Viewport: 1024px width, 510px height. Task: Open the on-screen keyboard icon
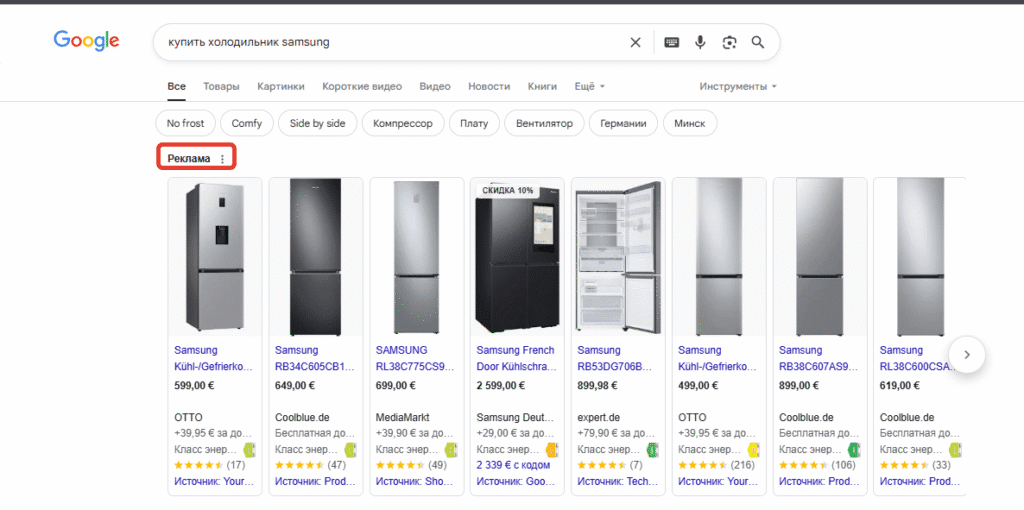(x=671, y=42)
